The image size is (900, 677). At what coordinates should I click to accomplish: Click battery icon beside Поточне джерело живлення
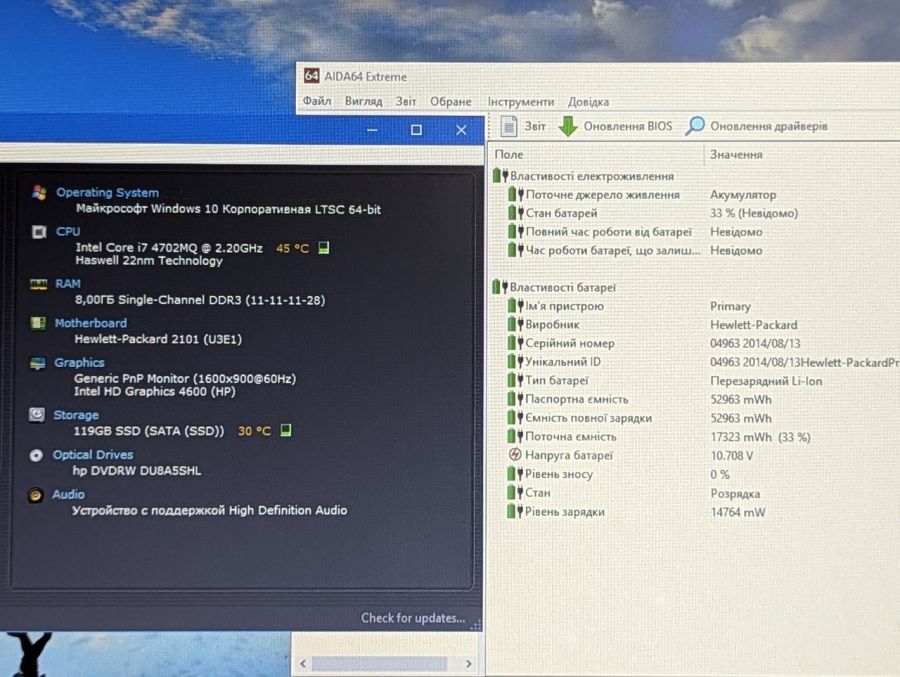(515, 195)
